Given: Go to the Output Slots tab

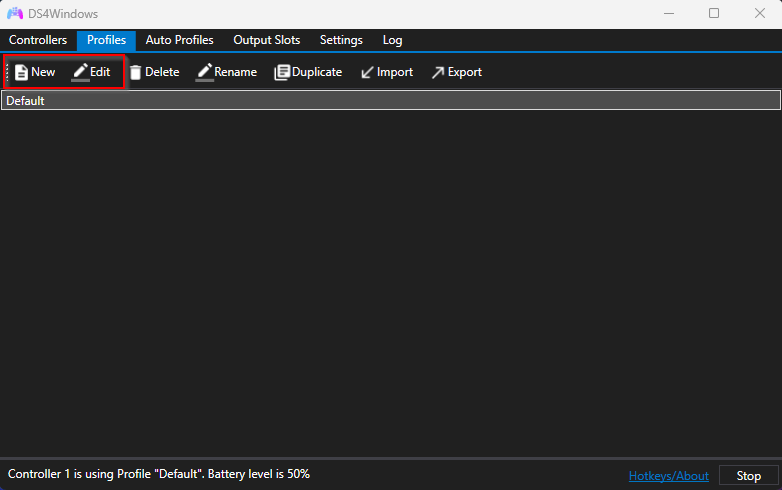Looking at the screenshot, I should [267, 40].
